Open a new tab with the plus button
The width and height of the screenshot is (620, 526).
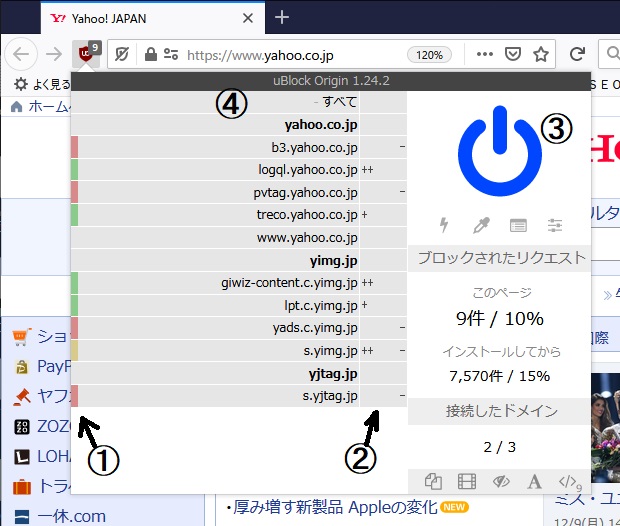point(282,17)
